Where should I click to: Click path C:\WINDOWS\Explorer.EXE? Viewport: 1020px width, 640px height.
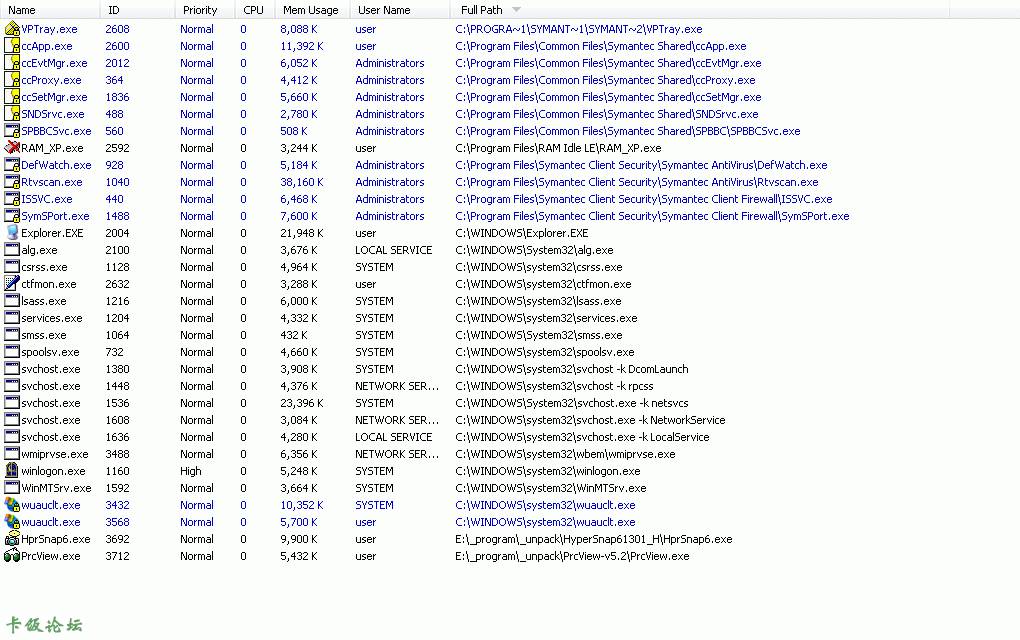click(x=522, y=233)
